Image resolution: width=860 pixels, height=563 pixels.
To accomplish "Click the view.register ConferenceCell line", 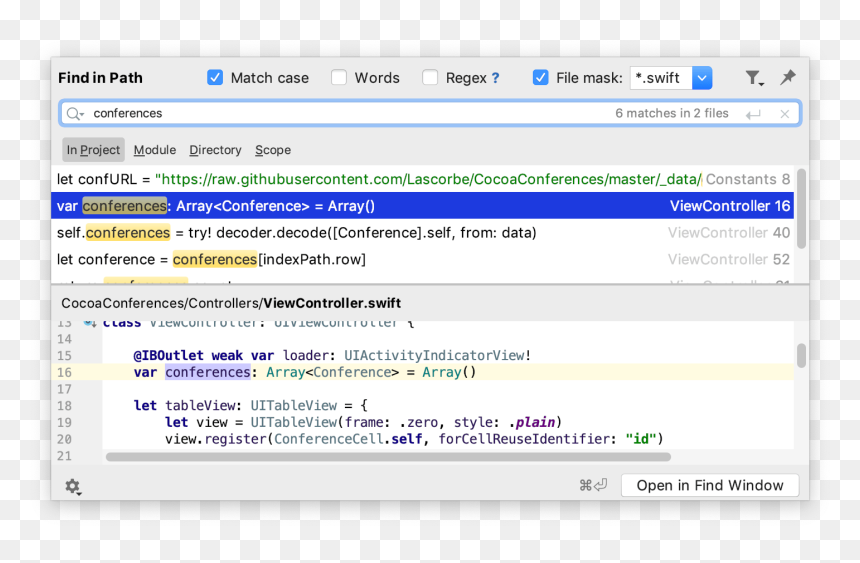I will (414, 439).
